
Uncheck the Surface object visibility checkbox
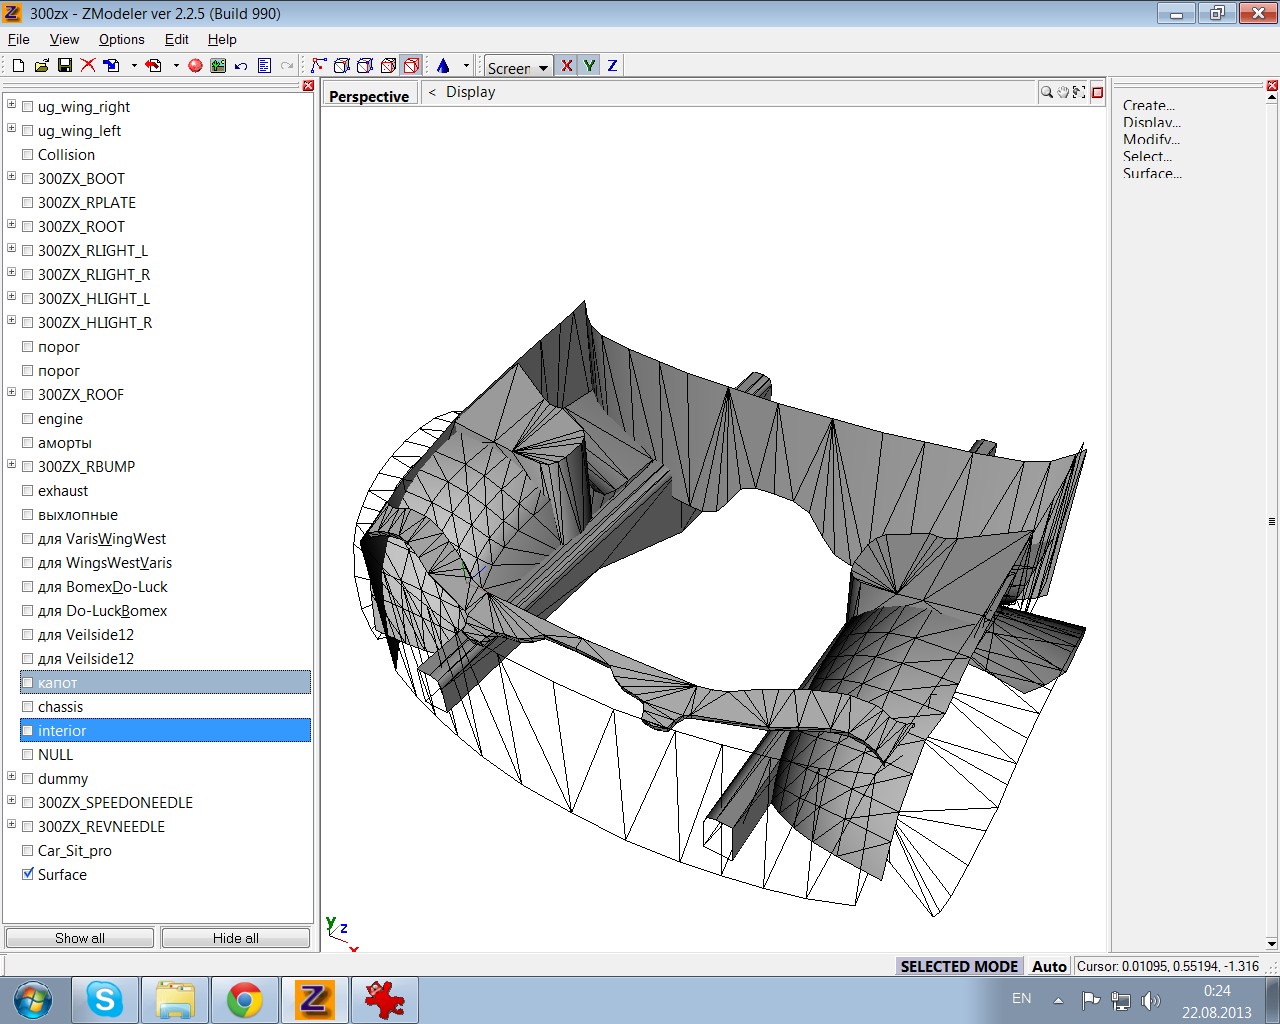point(28,874)
